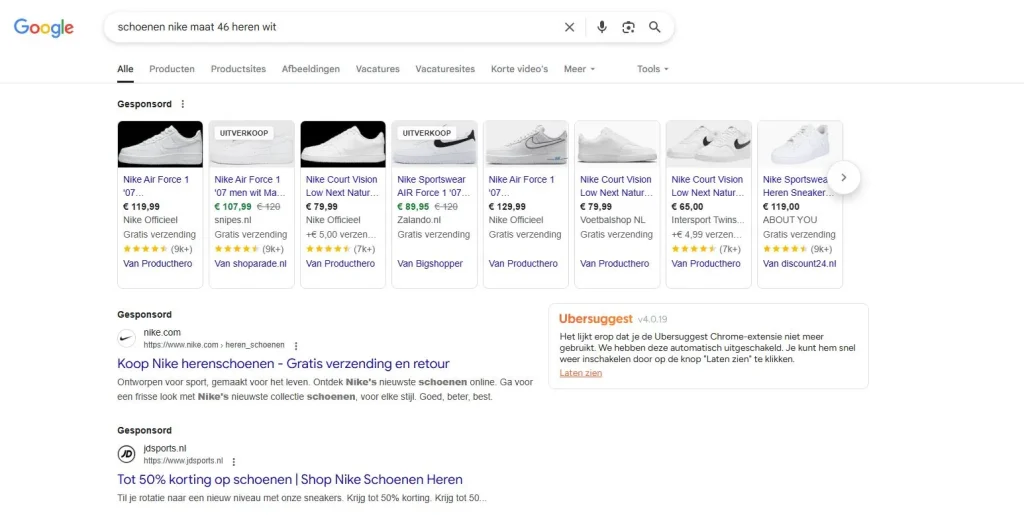Open Google Lens image search icon
Image resolution: width=1024 pixels, height=515 pixels.
(x=628, y=27)
